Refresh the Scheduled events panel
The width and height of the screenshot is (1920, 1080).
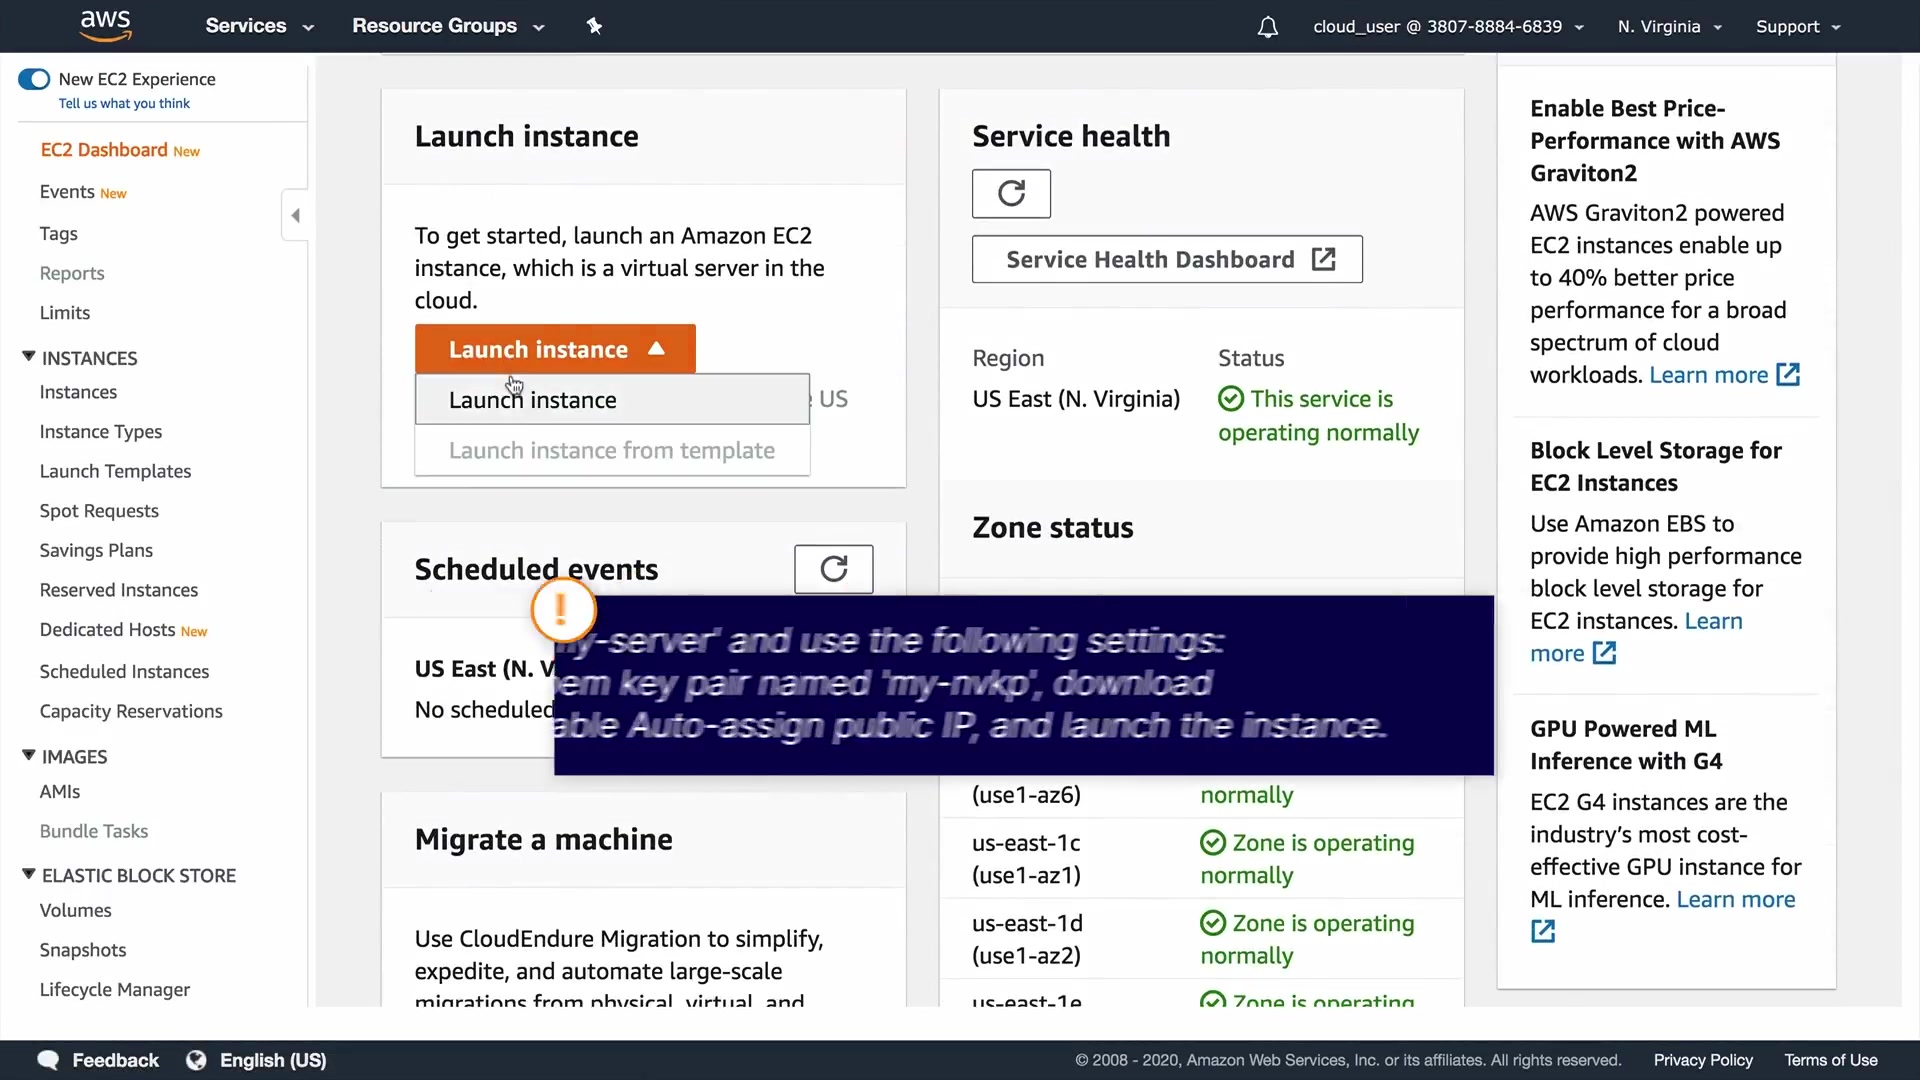833,569
